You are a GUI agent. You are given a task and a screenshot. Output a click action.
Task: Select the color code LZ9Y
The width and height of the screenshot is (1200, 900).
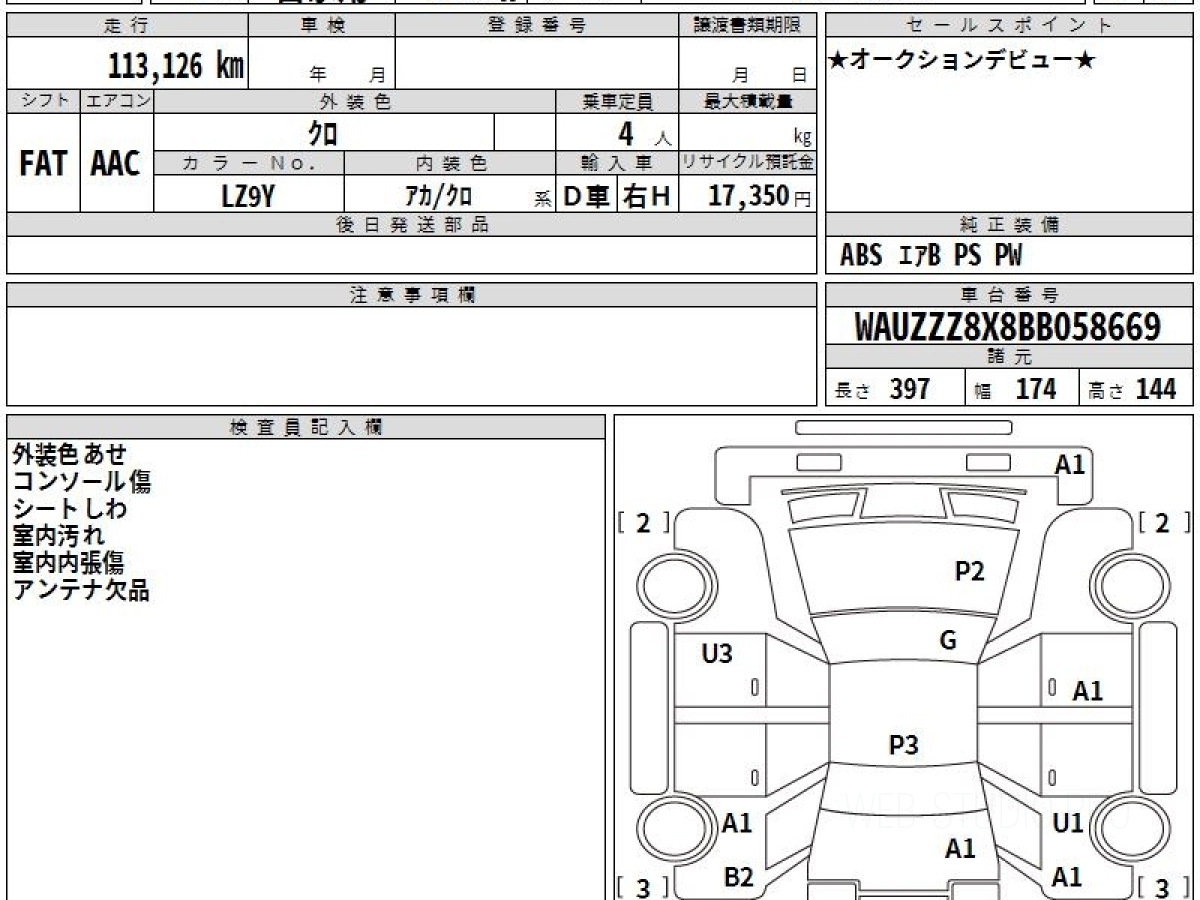coord(248,196)
